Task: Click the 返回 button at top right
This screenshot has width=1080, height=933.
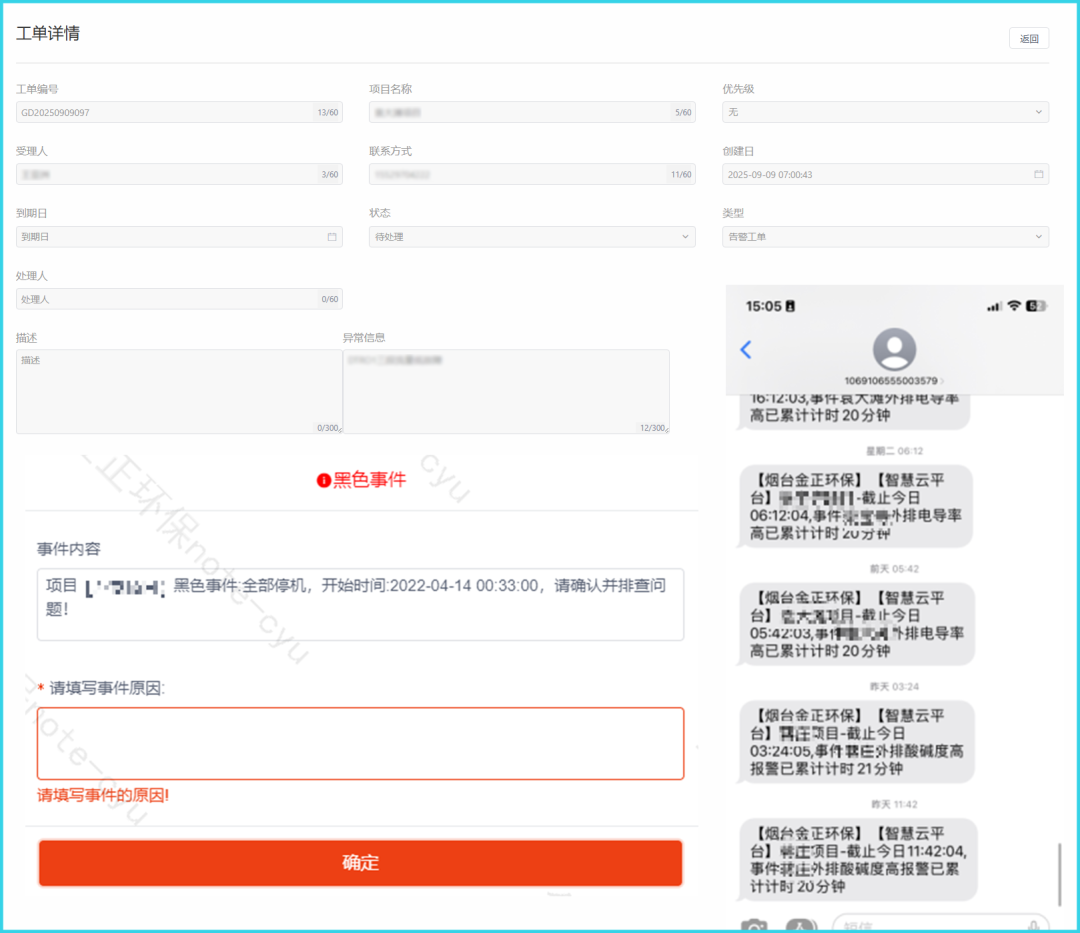Action: coord(1028,37)
